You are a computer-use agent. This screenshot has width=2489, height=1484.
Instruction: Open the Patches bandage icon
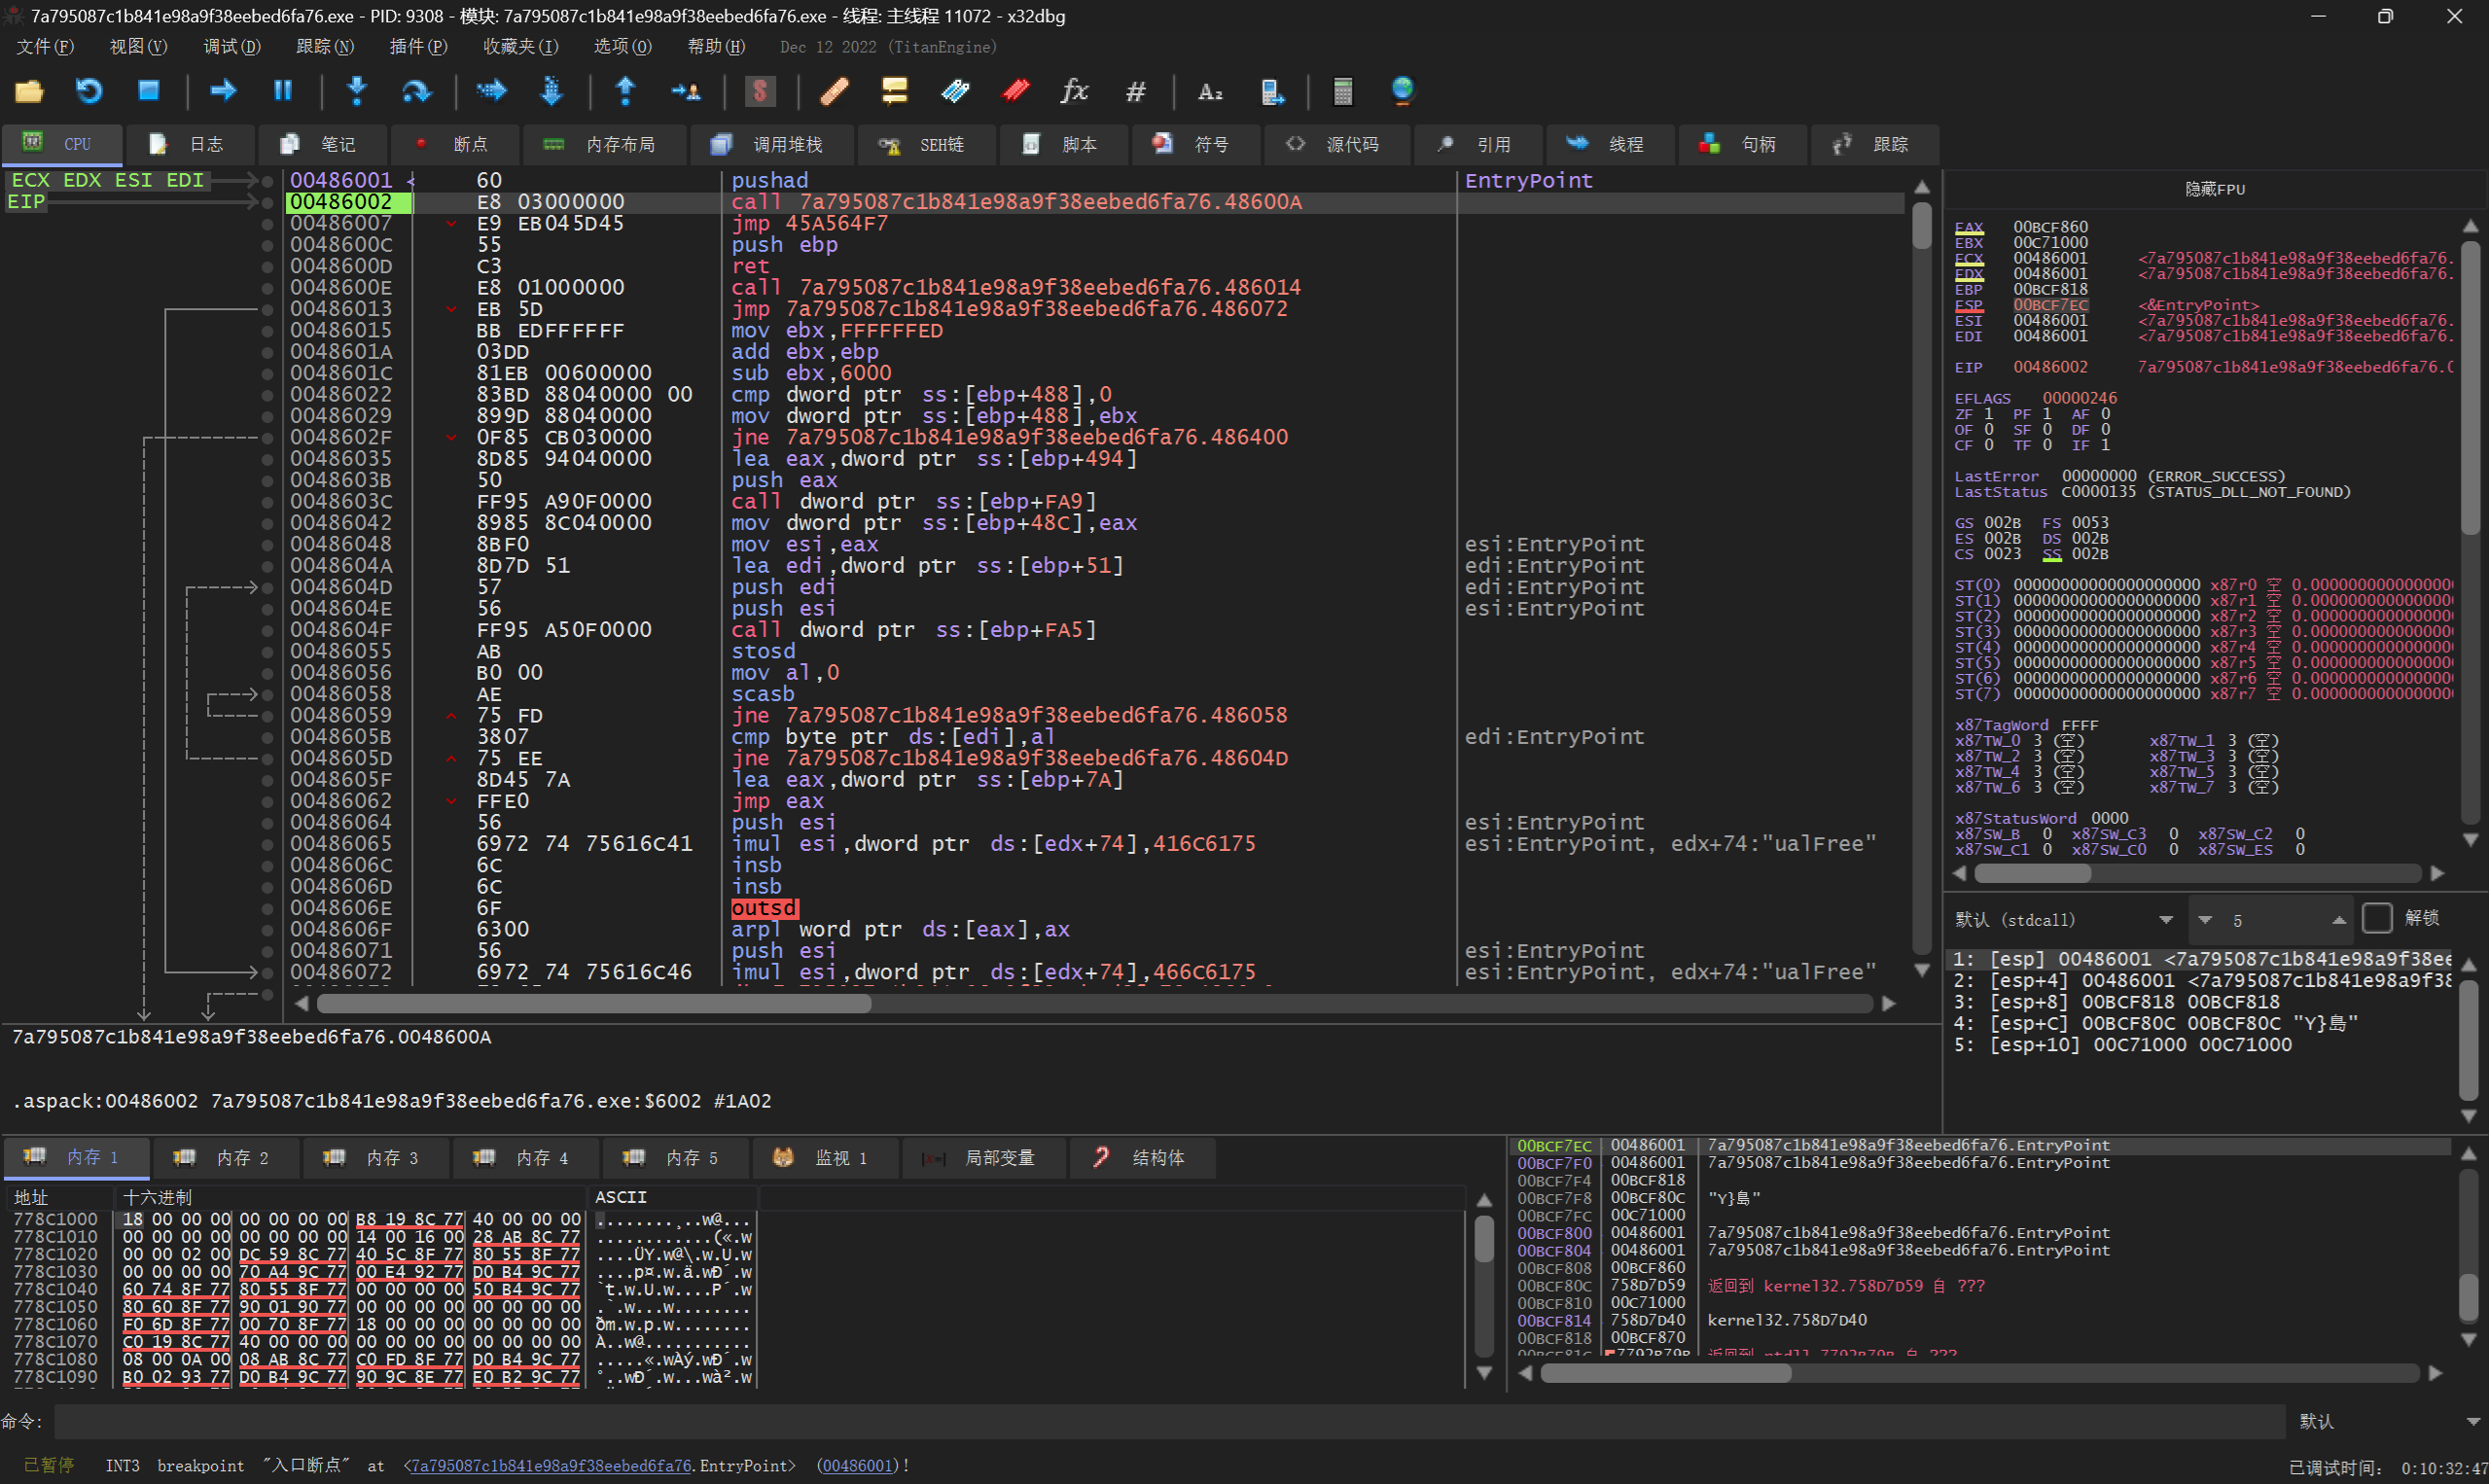click(834, 91)
